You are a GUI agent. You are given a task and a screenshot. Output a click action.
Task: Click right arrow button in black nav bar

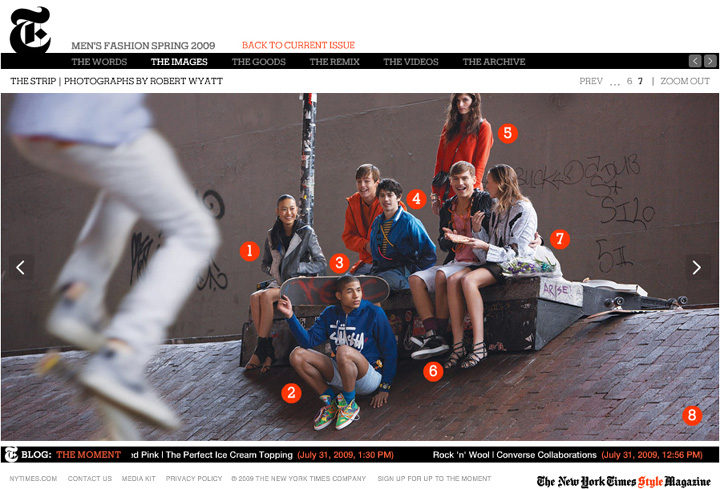[710, 61]
